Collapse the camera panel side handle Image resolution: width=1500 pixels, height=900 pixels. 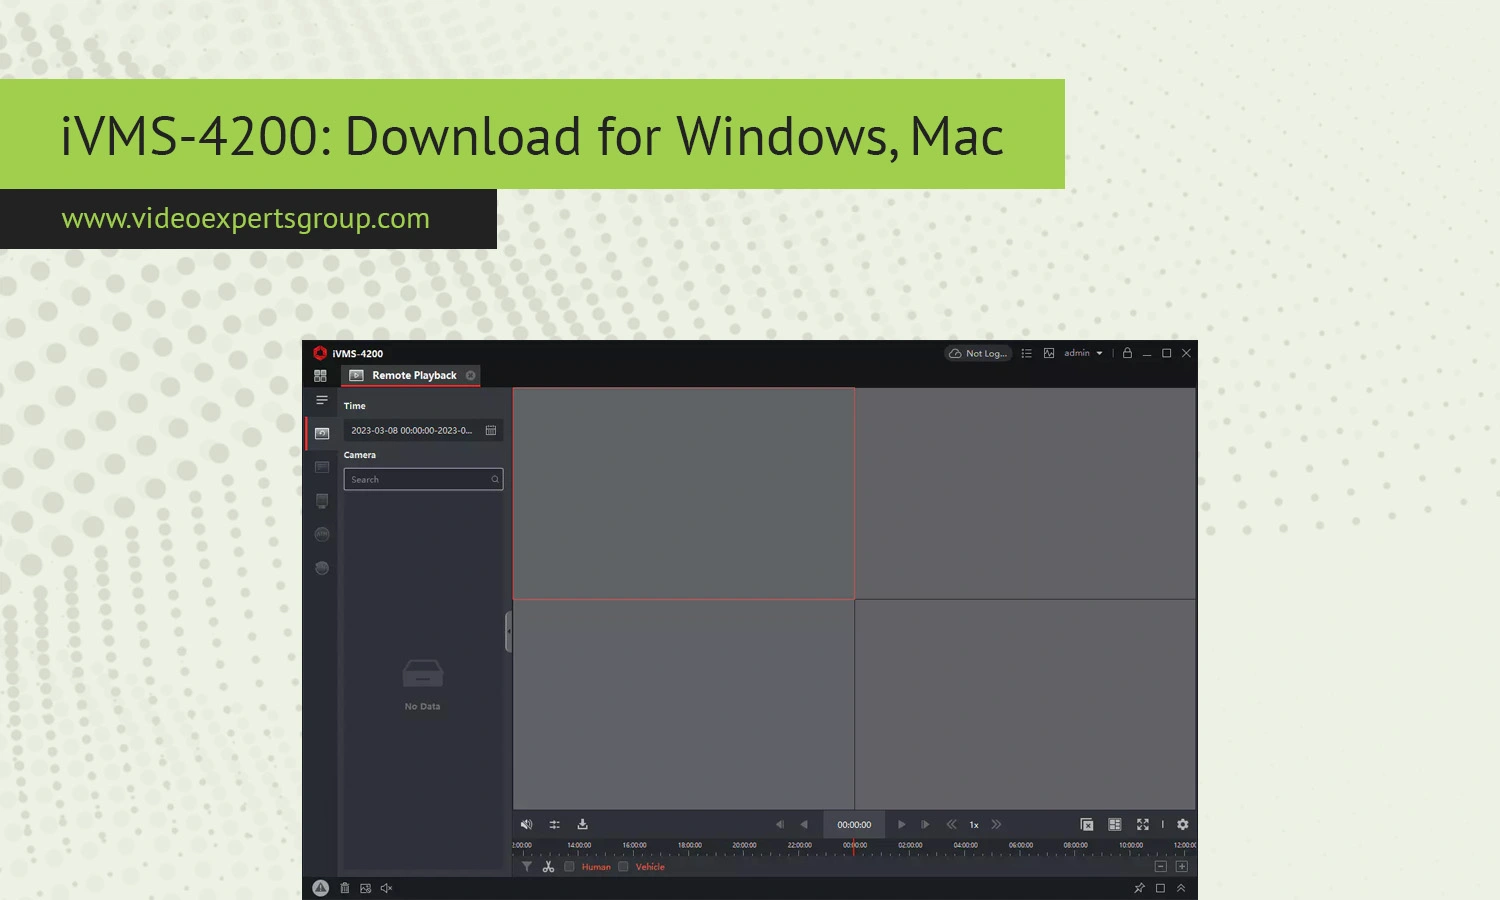point(508,632)
